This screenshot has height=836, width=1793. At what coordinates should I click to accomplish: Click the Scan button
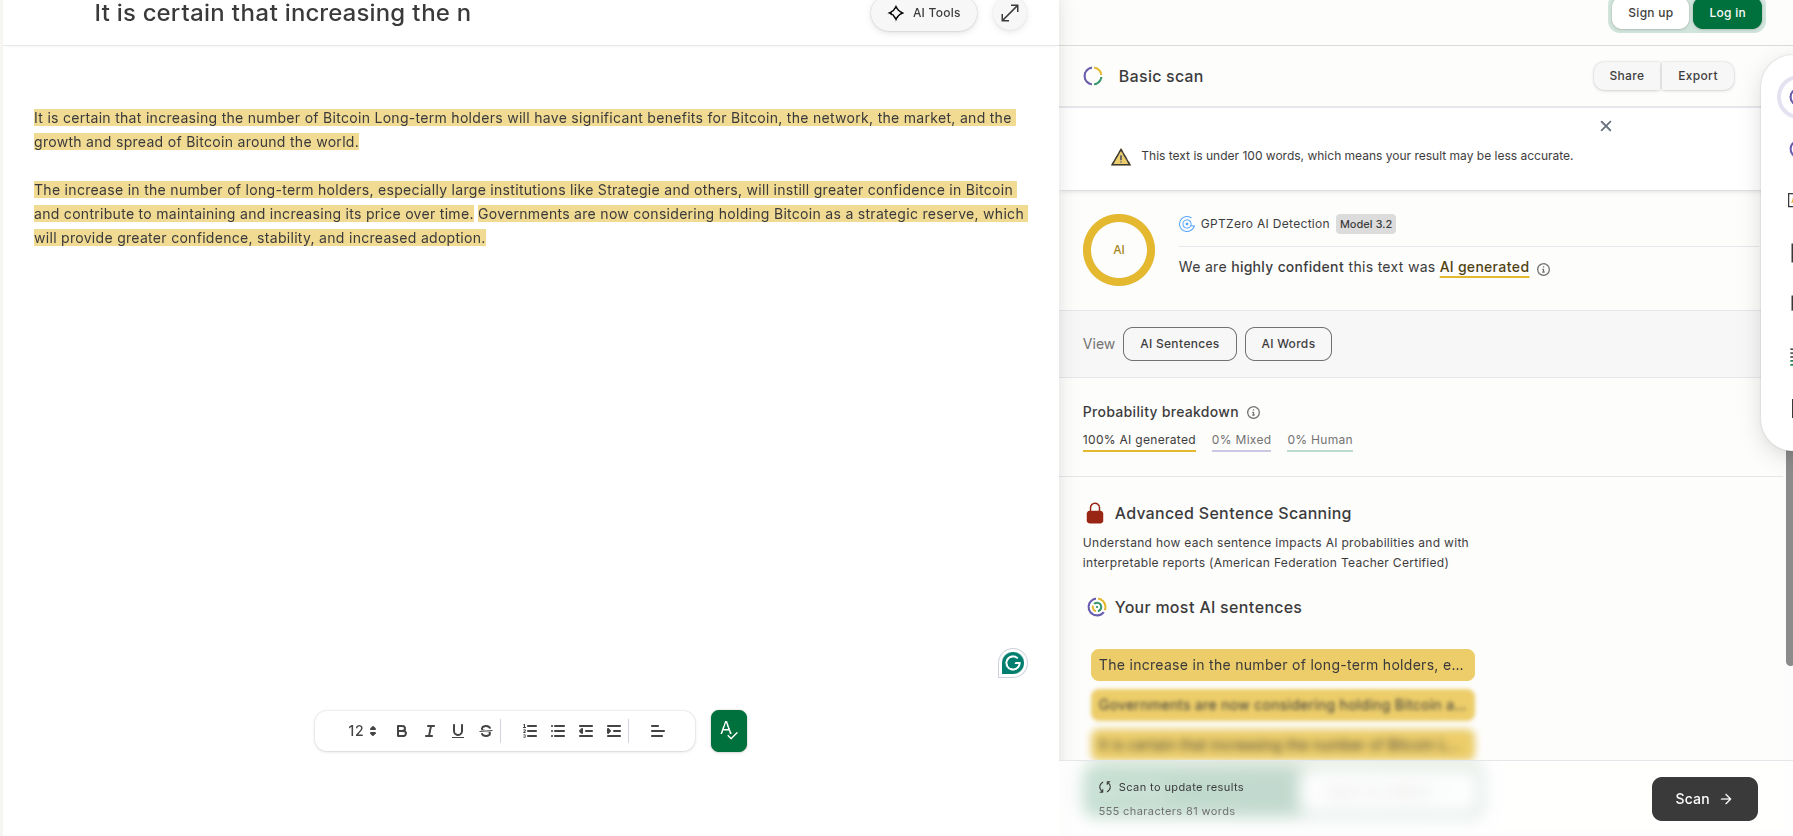click(x=1704, y=799)
